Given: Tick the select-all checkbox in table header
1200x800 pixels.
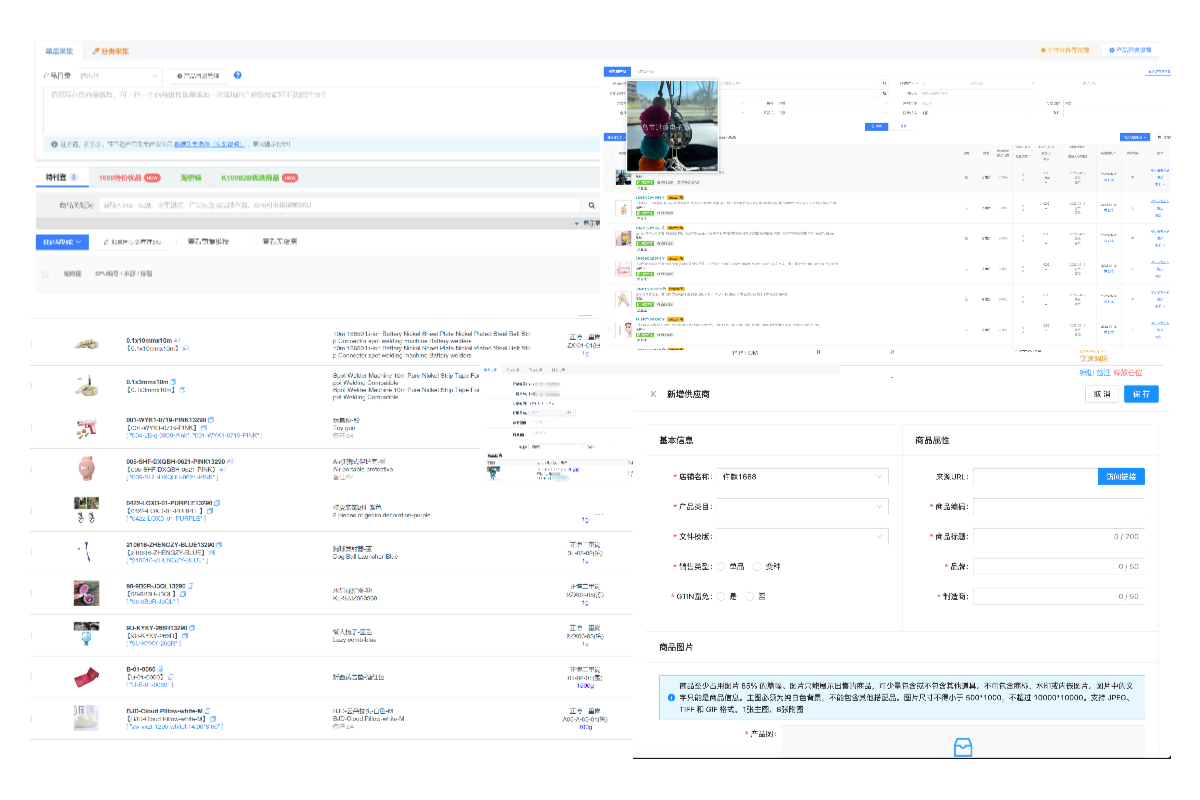Looking at the screenshot, I should click(45, 273).
